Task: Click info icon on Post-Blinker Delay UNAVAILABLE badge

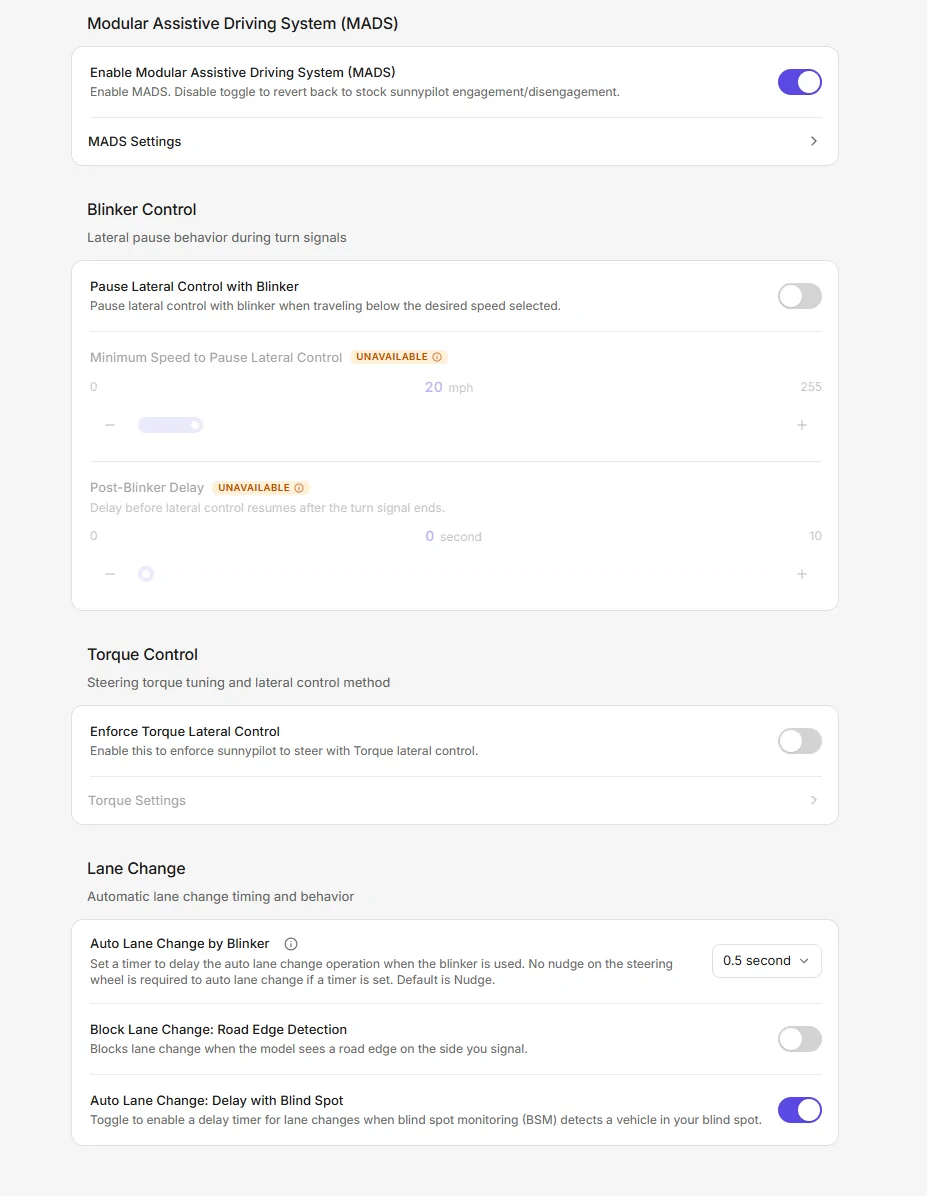Action: 299,488
